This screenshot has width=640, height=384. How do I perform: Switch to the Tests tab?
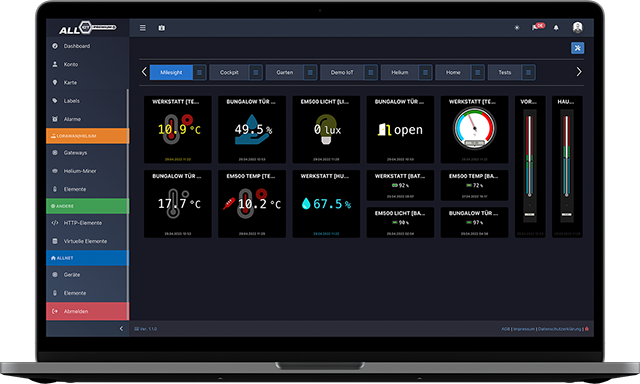(505, 73)
